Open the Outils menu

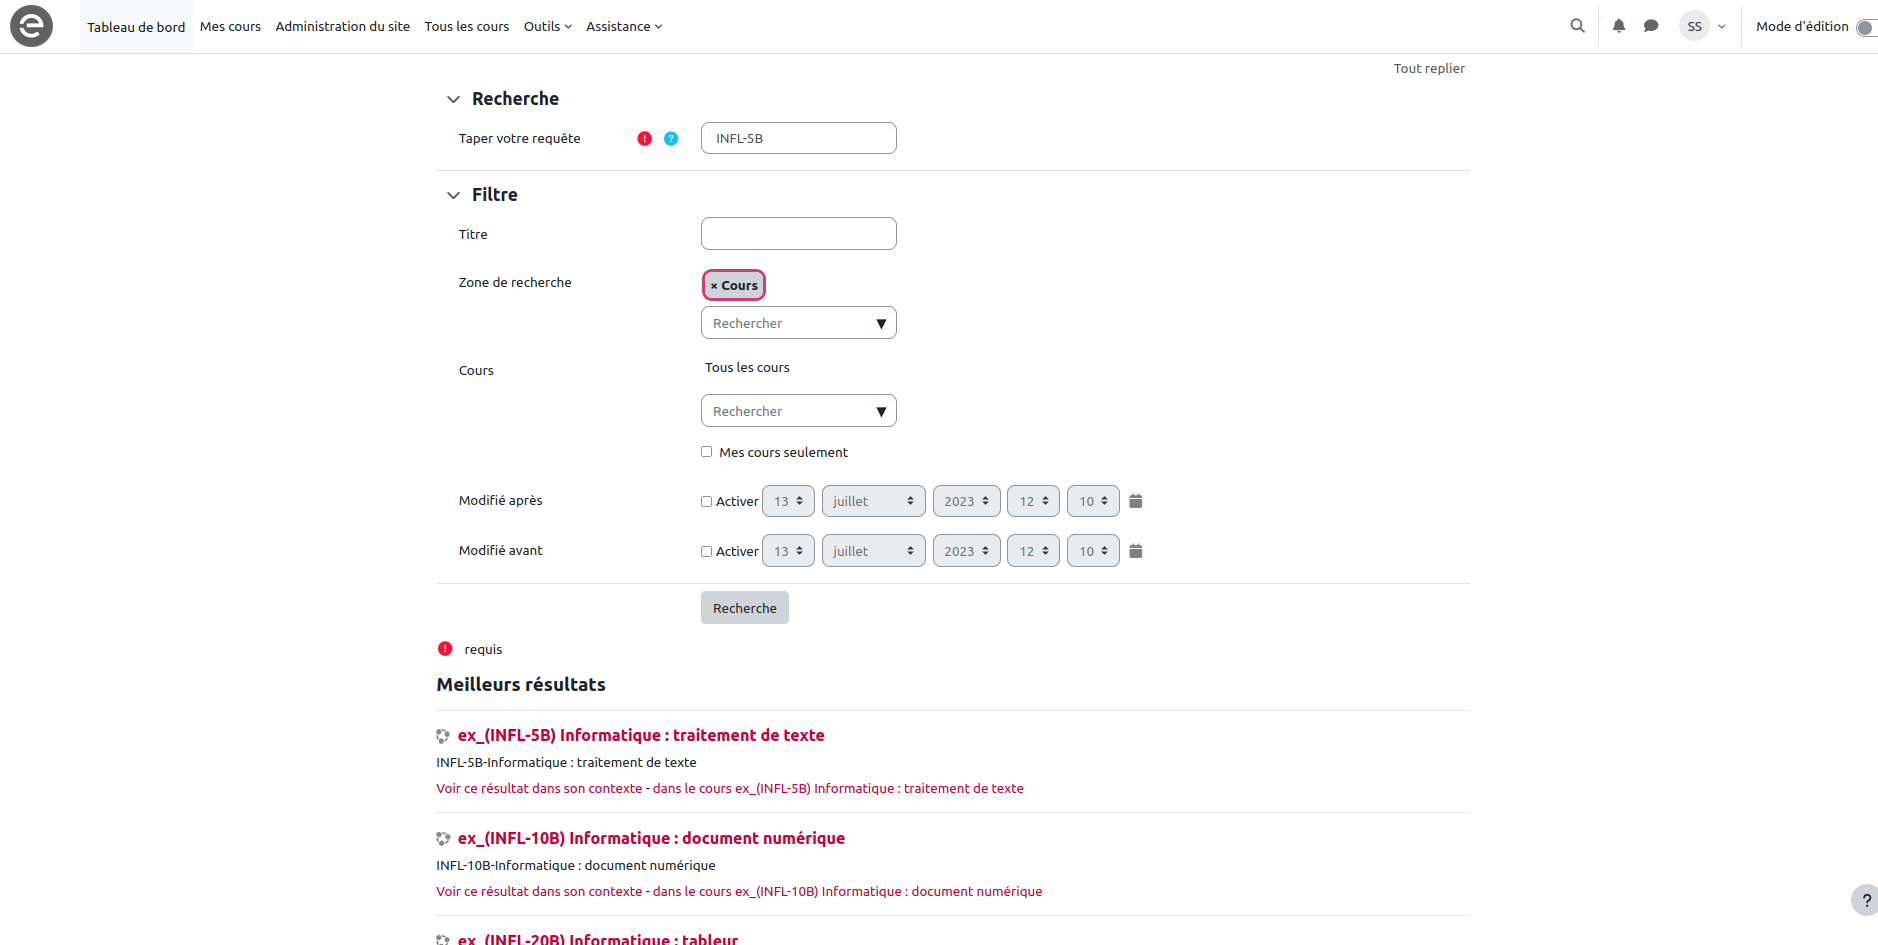click(x=547, y=26)
